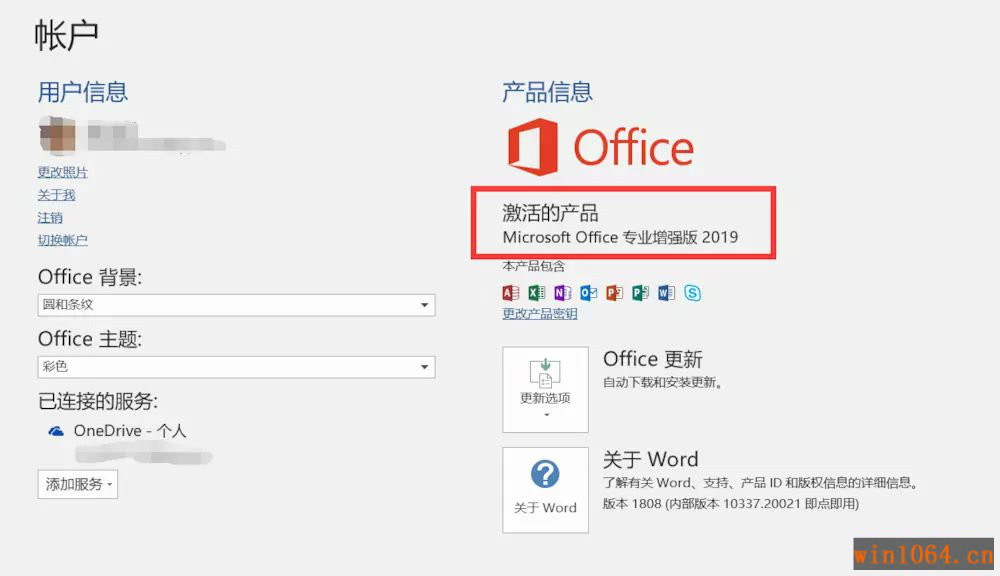Click the Office 主题 label
The height and width of the screenshot is (576, 1000).
[90, 339]
